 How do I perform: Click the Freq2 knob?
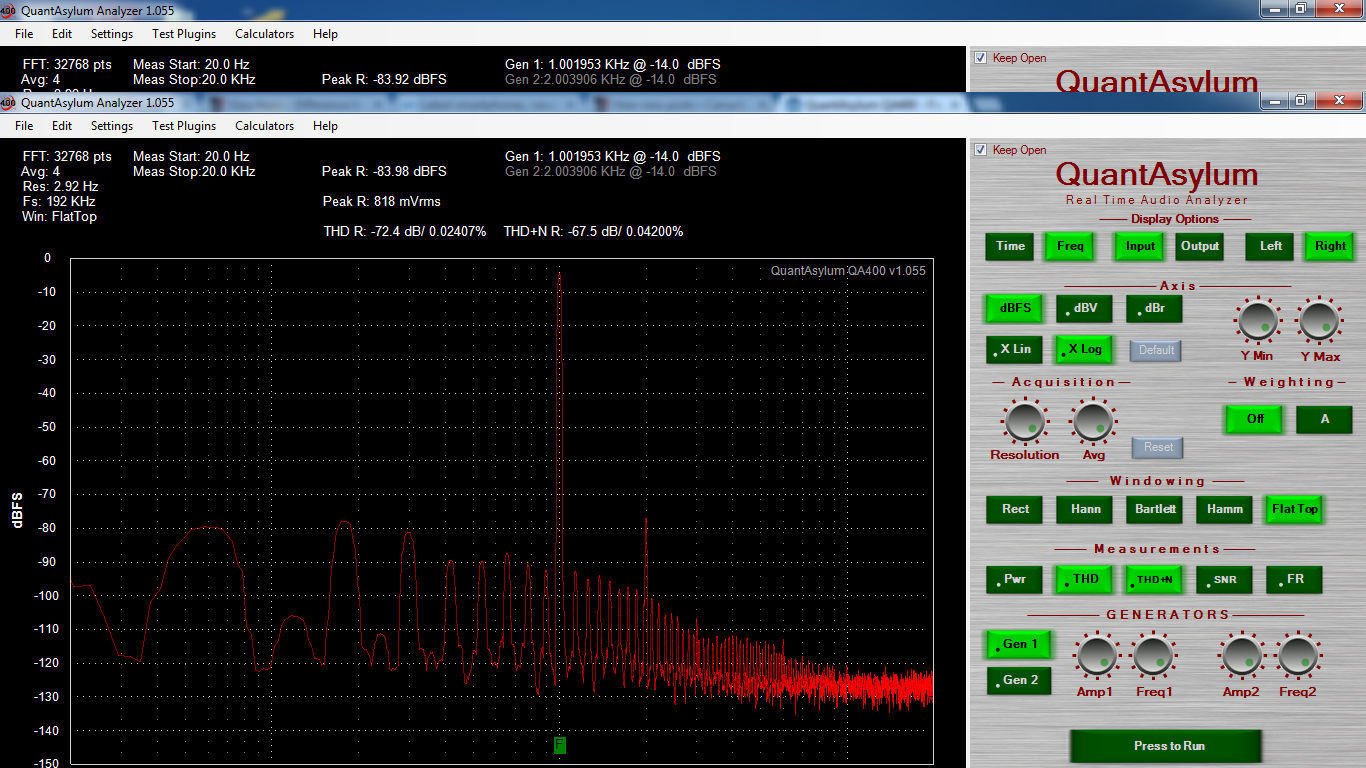click(1298, 656)
